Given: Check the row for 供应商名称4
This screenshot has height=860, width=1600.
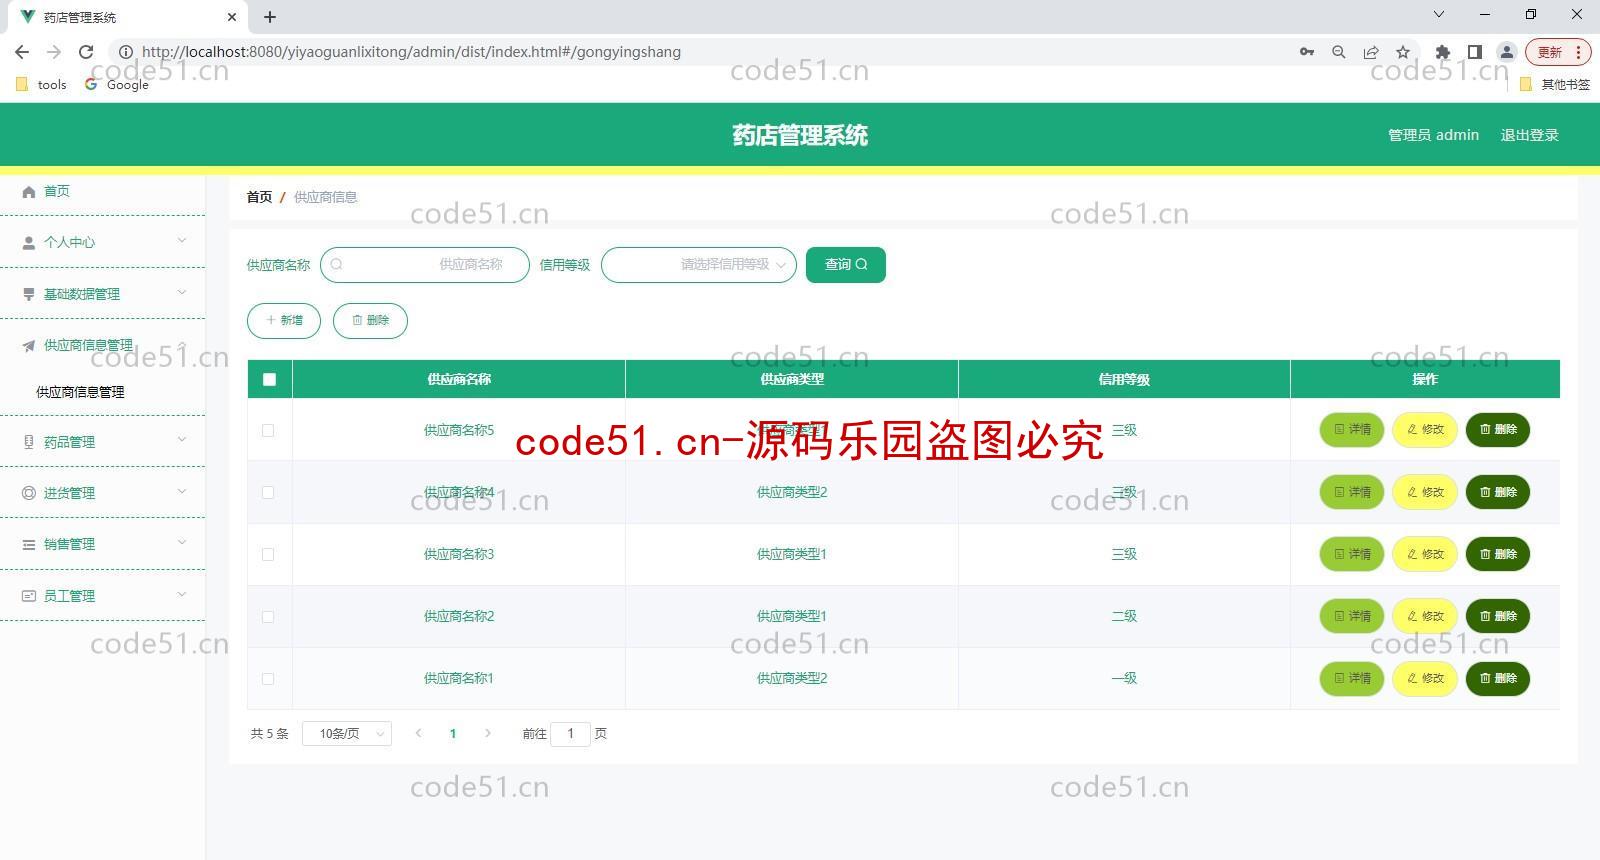Looking at the screenshot, I should pos(268,492).
